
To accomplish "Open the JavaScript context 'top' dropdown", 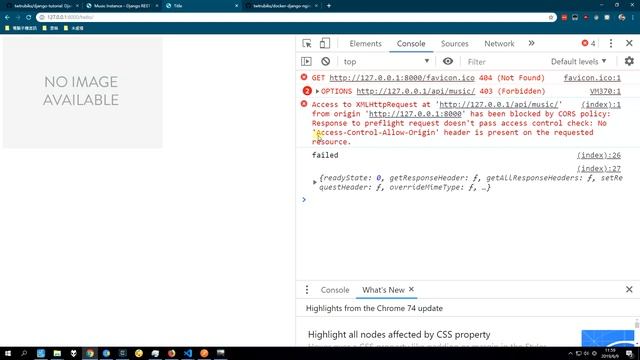I will click(387, 61).
